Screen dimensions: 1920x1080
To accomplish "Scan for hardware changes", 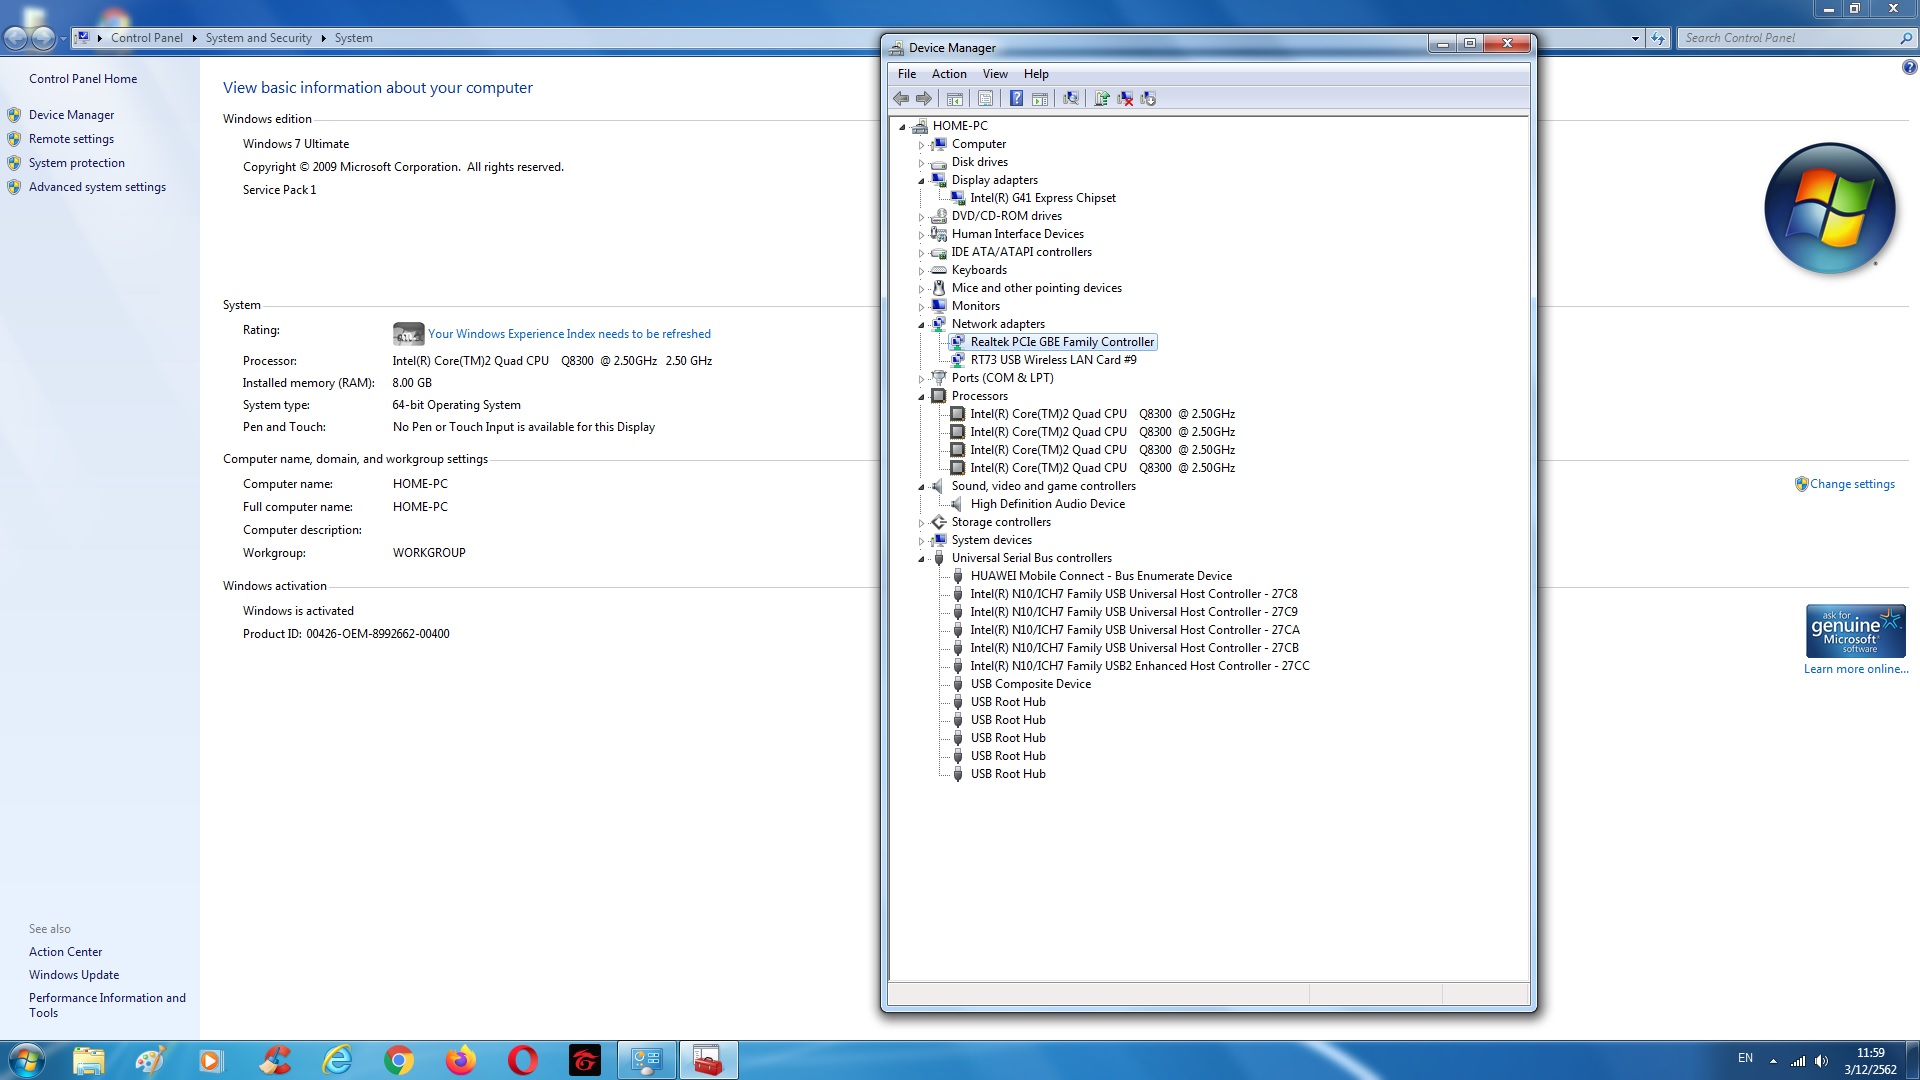I will [x=1071, y=98].
